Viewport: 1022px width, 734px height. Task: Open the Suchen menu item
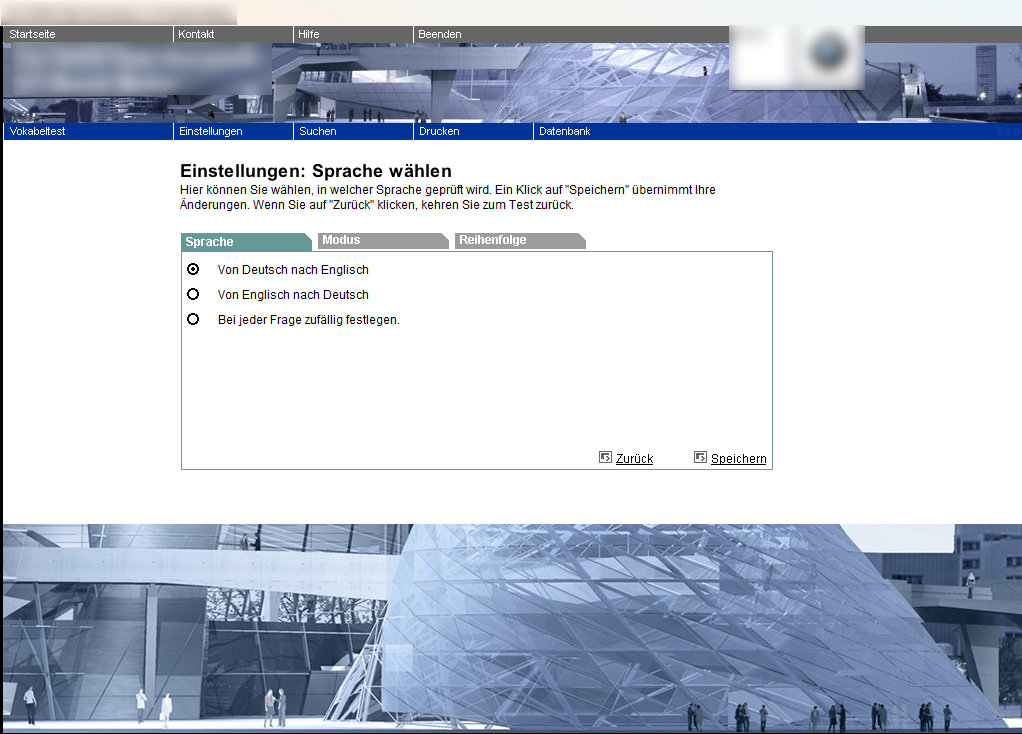[318, 131]
